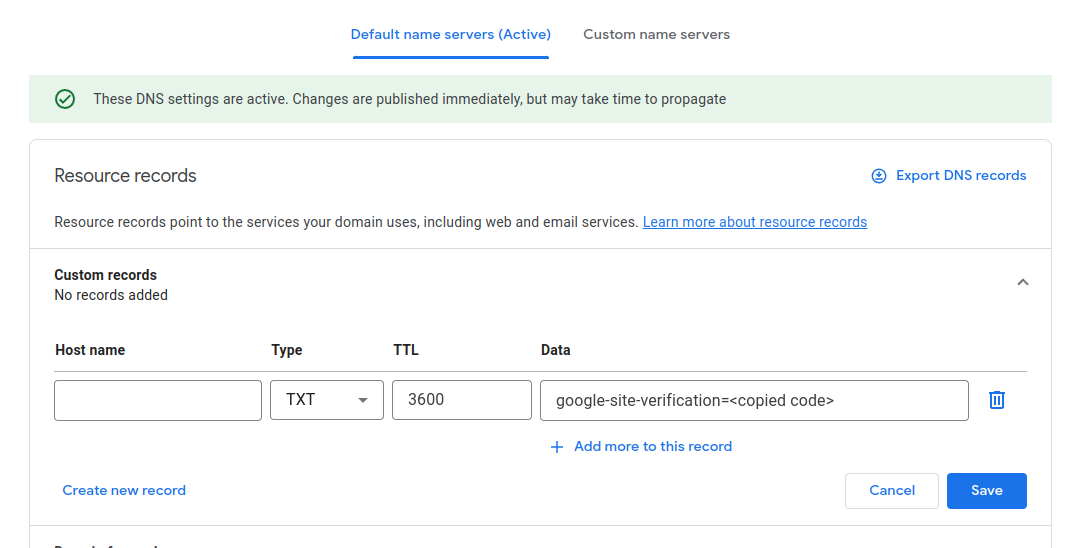The width and height of the screenshot is (1084, 548).
Task: Collapse the Custom records section chevron
Action: click(x=1022, y=282)
